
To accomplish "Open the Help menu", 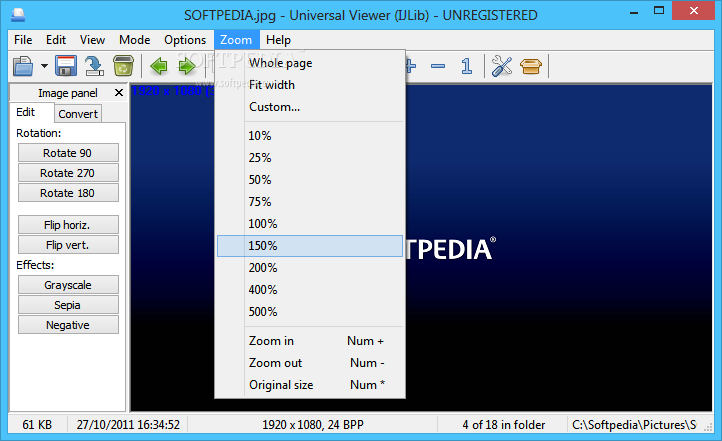I will [278, 40].
